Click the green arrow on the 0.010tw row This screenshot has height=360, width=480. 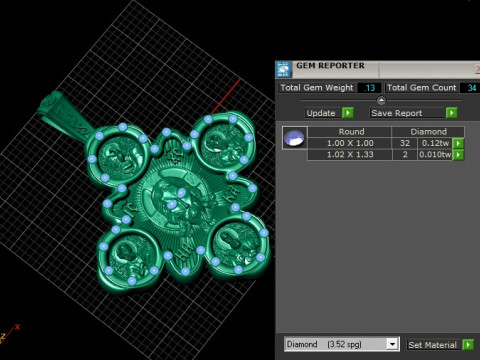[458, 154]
